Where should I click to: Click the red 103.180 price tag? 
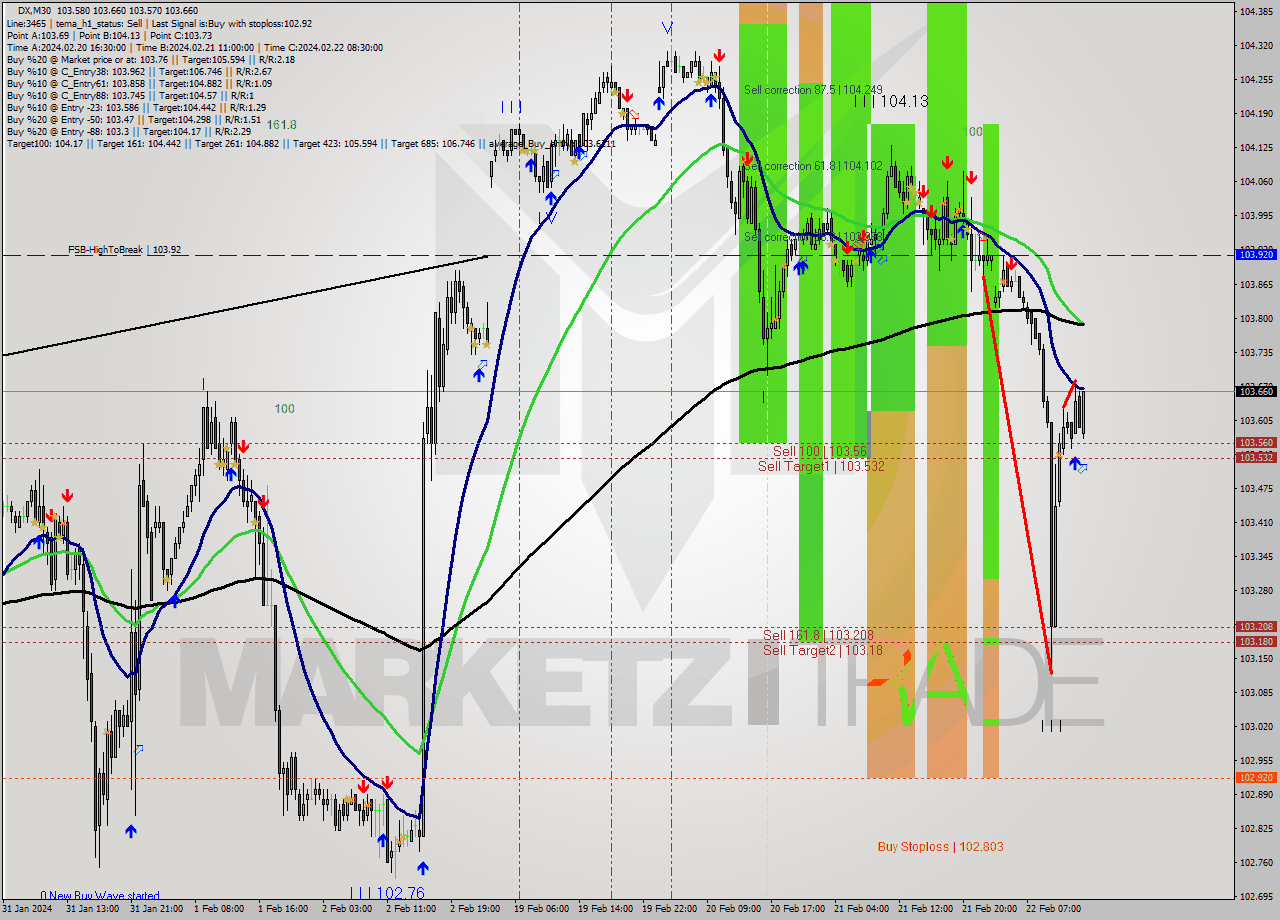(1256, 641)
